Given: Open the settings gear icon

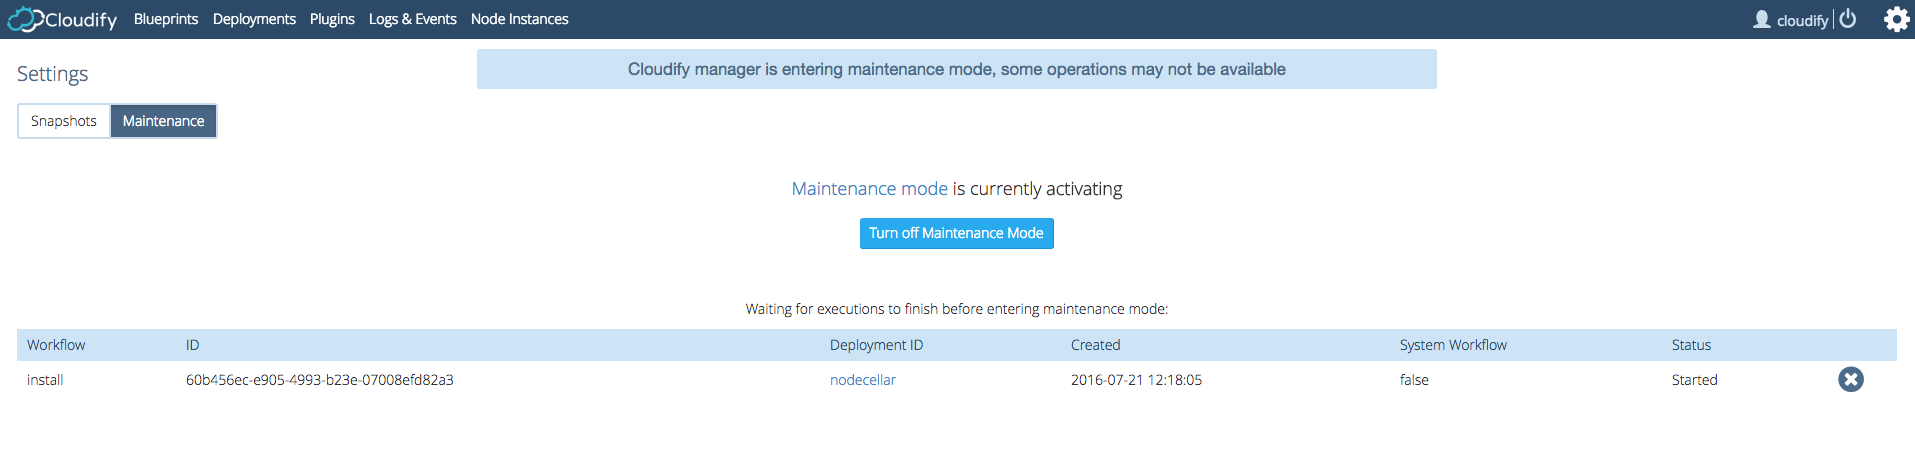Looking at the screenshot, I should pyautogui.click(x=1896, y=19).
